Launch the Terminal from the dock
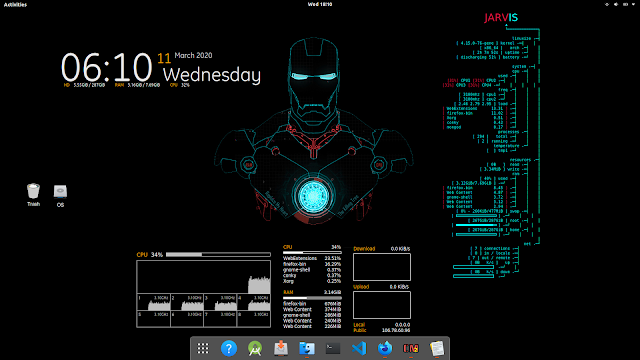 (x=333, y=348)
